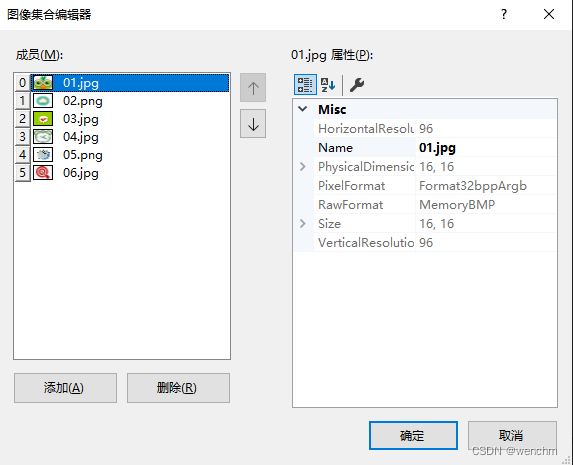
Task: Move selected image up with arrow button
Action: coord(253,88)
